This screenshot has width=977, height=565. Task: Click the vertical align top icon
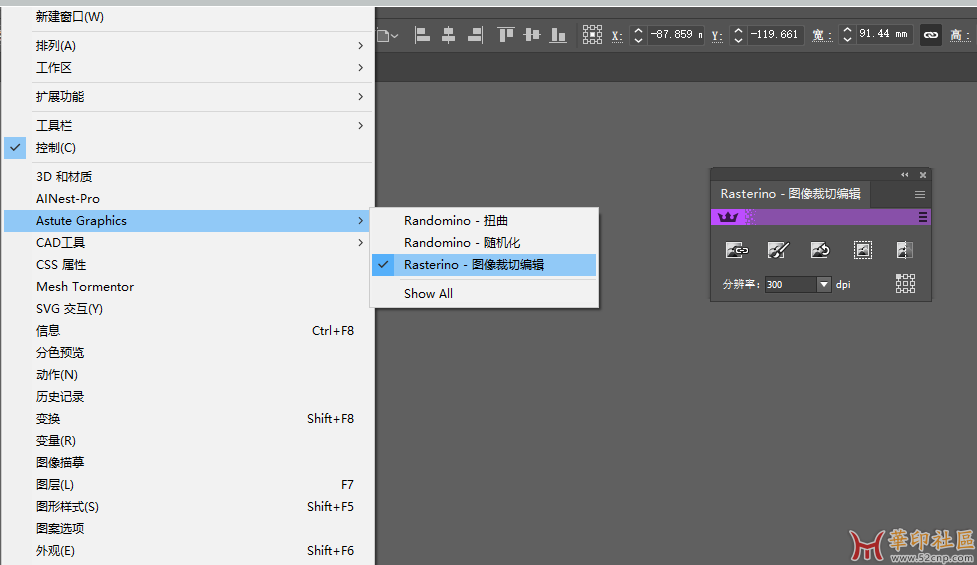[x=505, y=35]
